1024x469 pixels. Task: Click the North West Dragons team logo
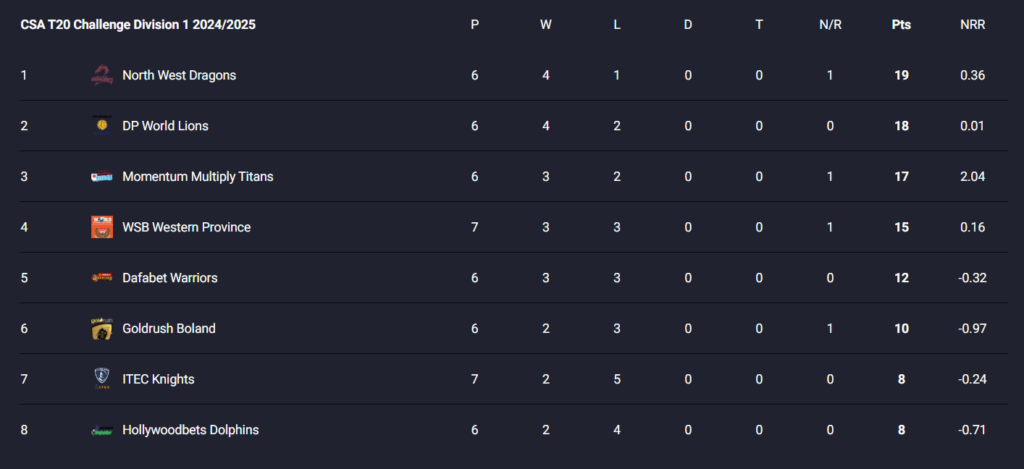102,75
